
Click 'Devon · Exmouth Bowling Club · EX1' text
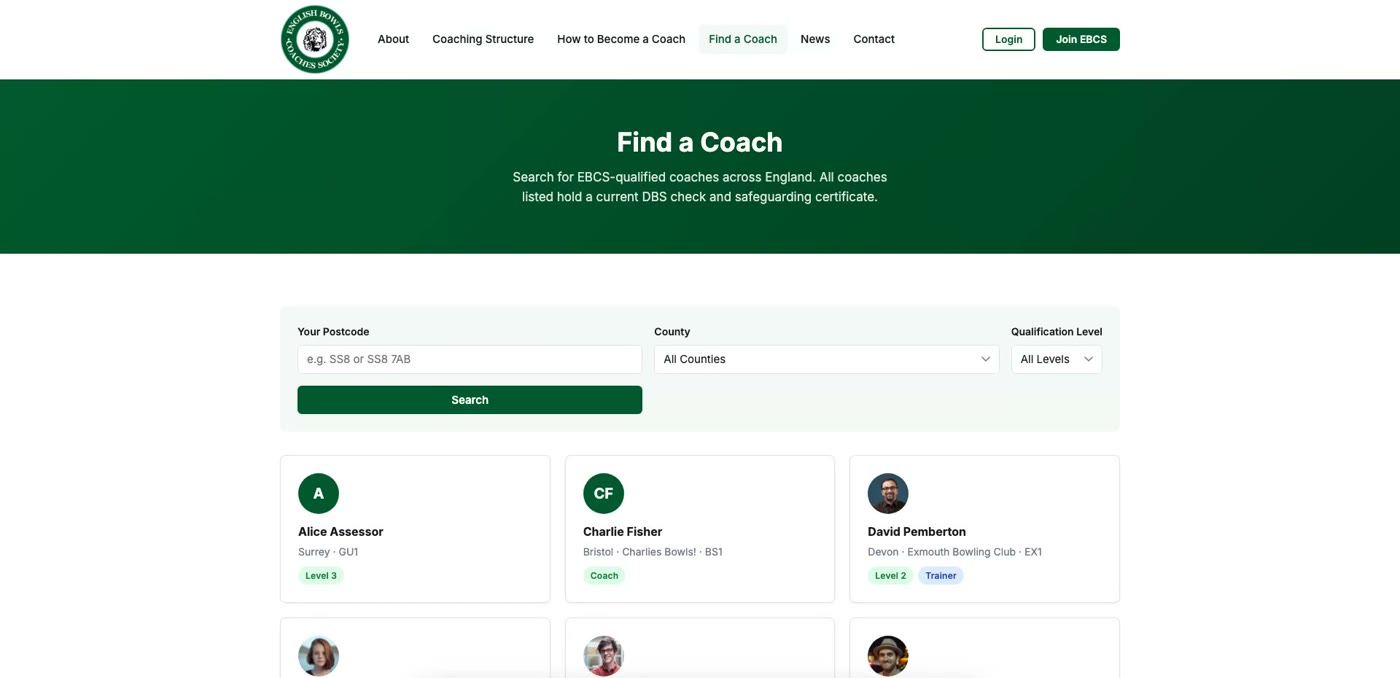pyautogui.click(x=955, y=552)
